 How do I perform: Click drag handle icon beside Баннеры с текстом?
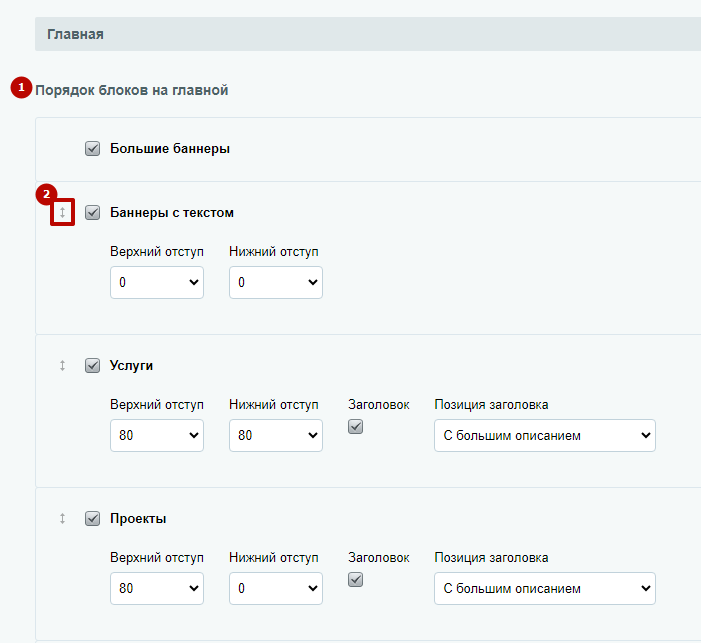(x=62, y=212)
